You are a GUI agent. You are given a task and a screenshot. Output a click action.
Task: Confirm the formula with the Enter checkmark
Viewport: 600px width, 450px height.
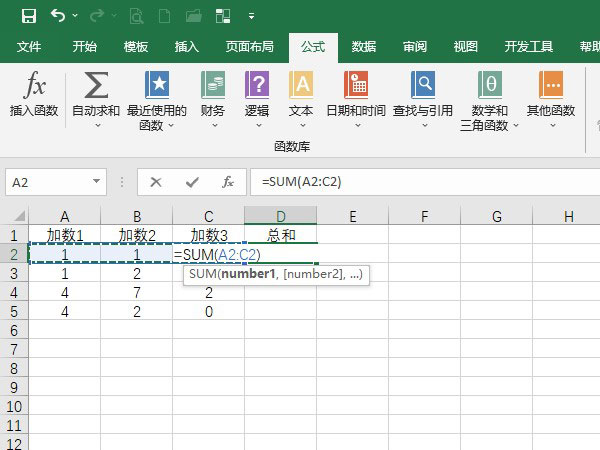[x=192, y=182]
